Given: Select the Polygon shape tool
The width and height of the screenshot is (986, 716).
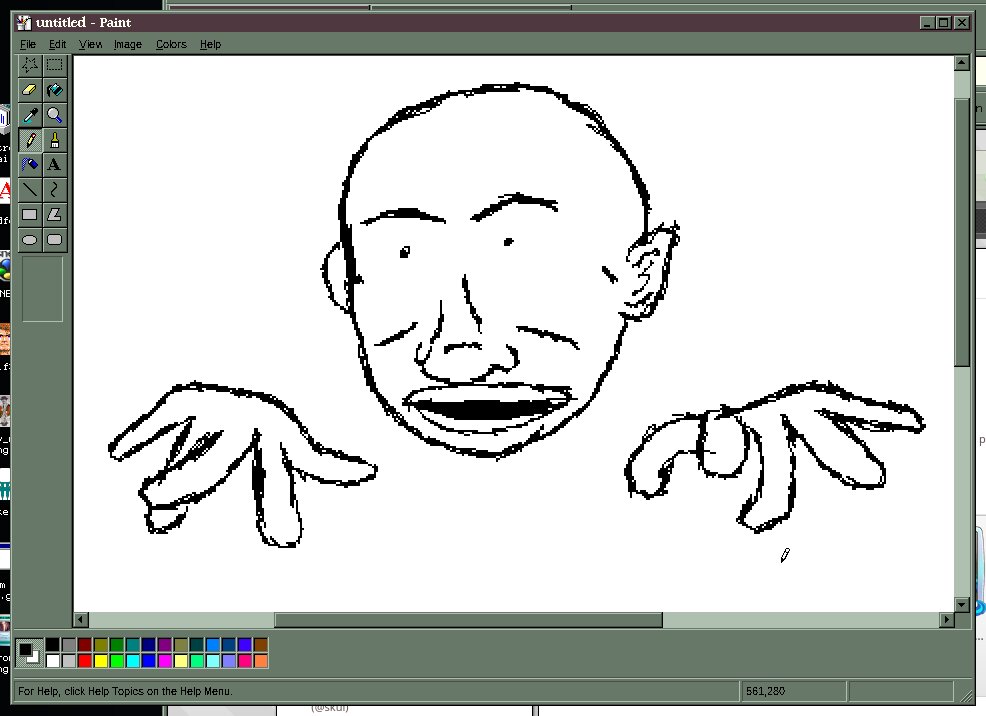Looking at the screenshot, I should (55, 214).
